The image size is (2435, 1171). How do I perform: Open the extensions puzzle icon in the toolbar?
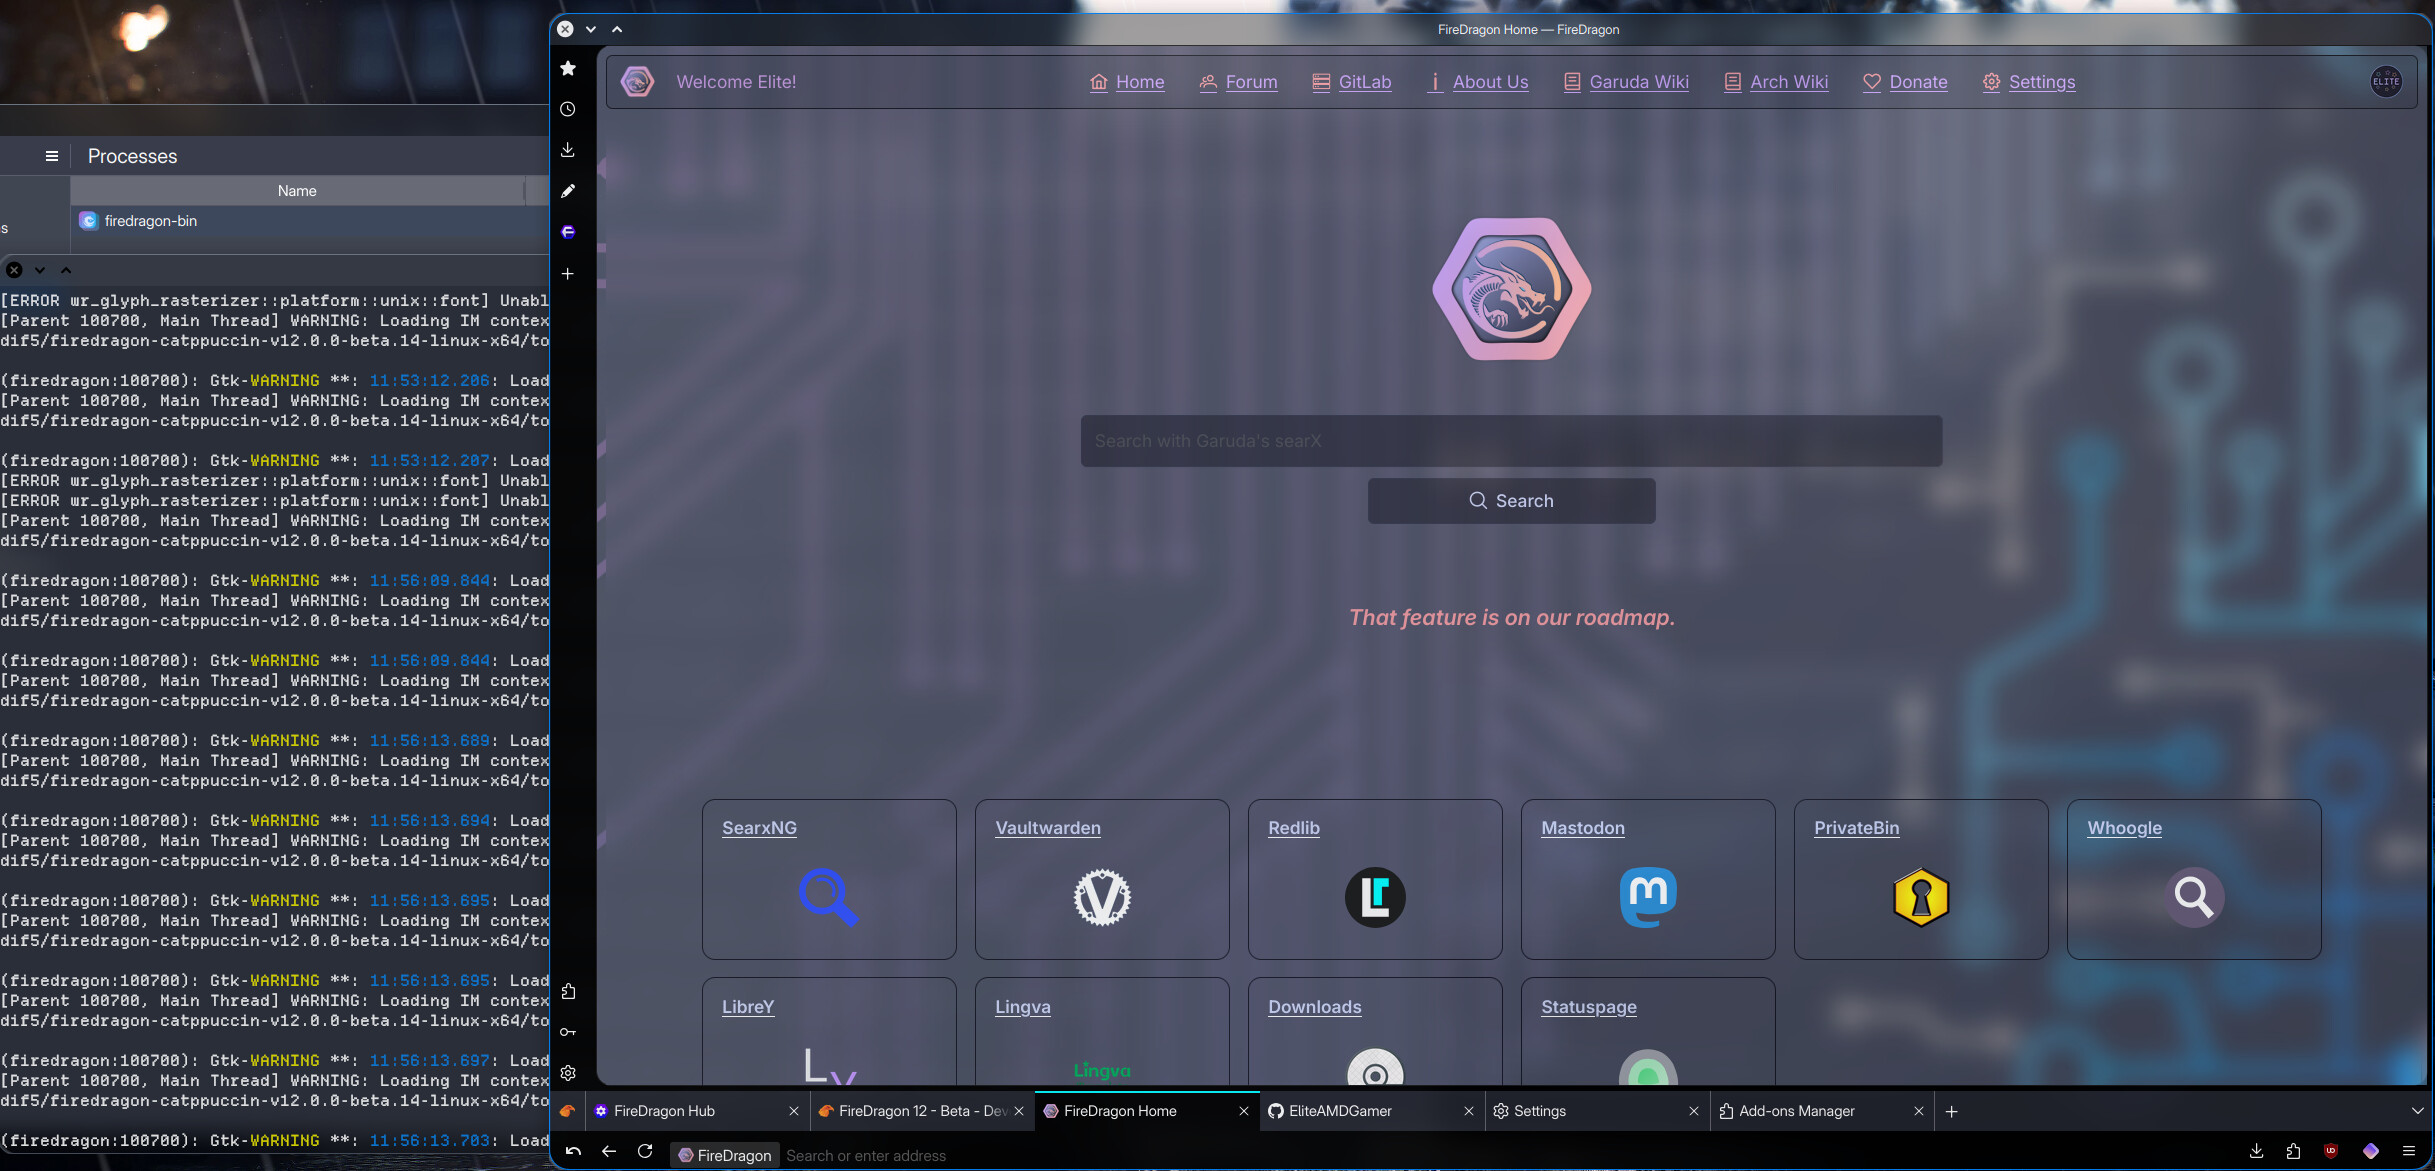pos(2293,1151)
